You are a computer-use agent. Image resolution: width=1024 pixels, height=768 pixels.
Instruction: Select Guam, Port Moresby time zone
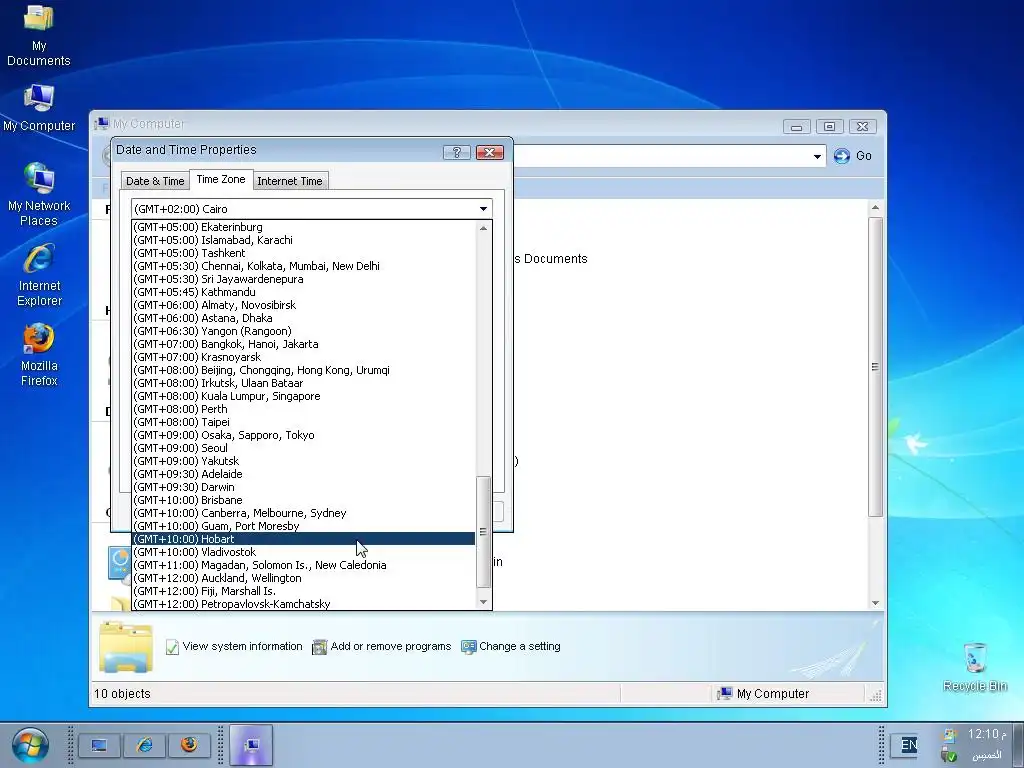304,526
